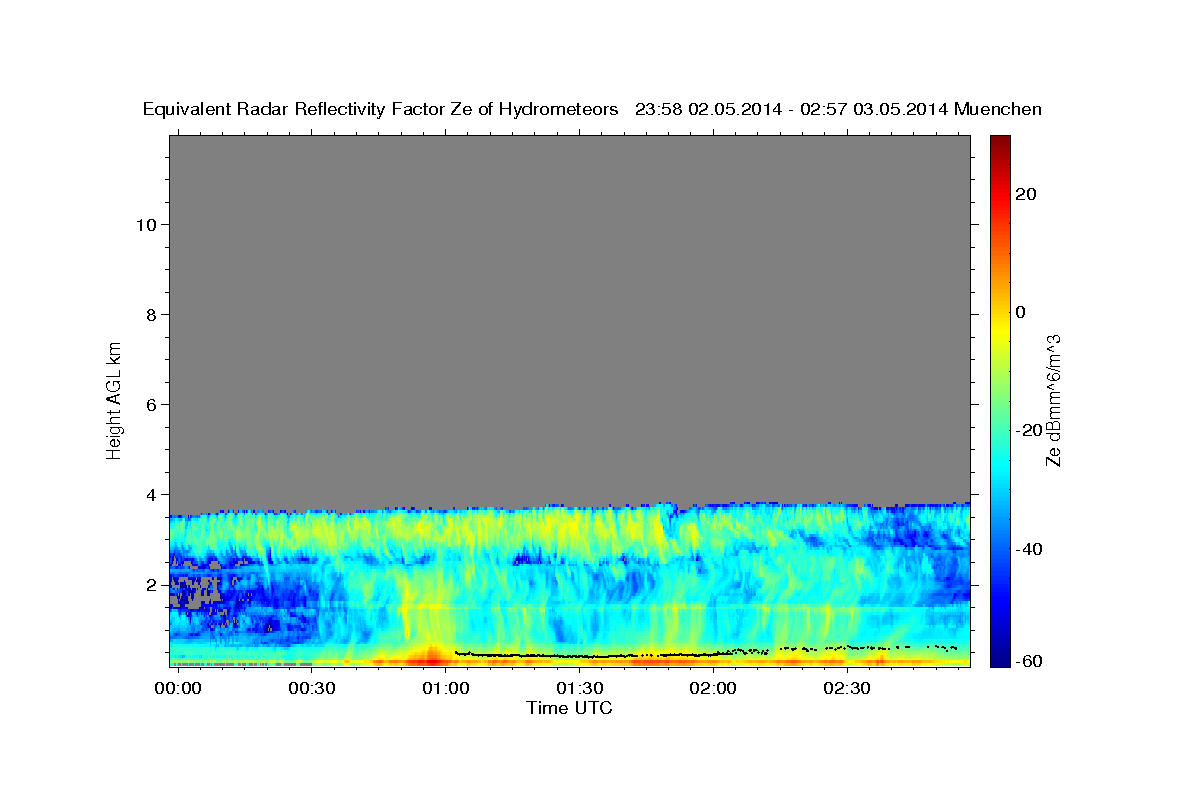The width and height of the screenshot is (1200, 800).
Task: Click the yellow section of the colorbar
Action: coord(1000,330)
